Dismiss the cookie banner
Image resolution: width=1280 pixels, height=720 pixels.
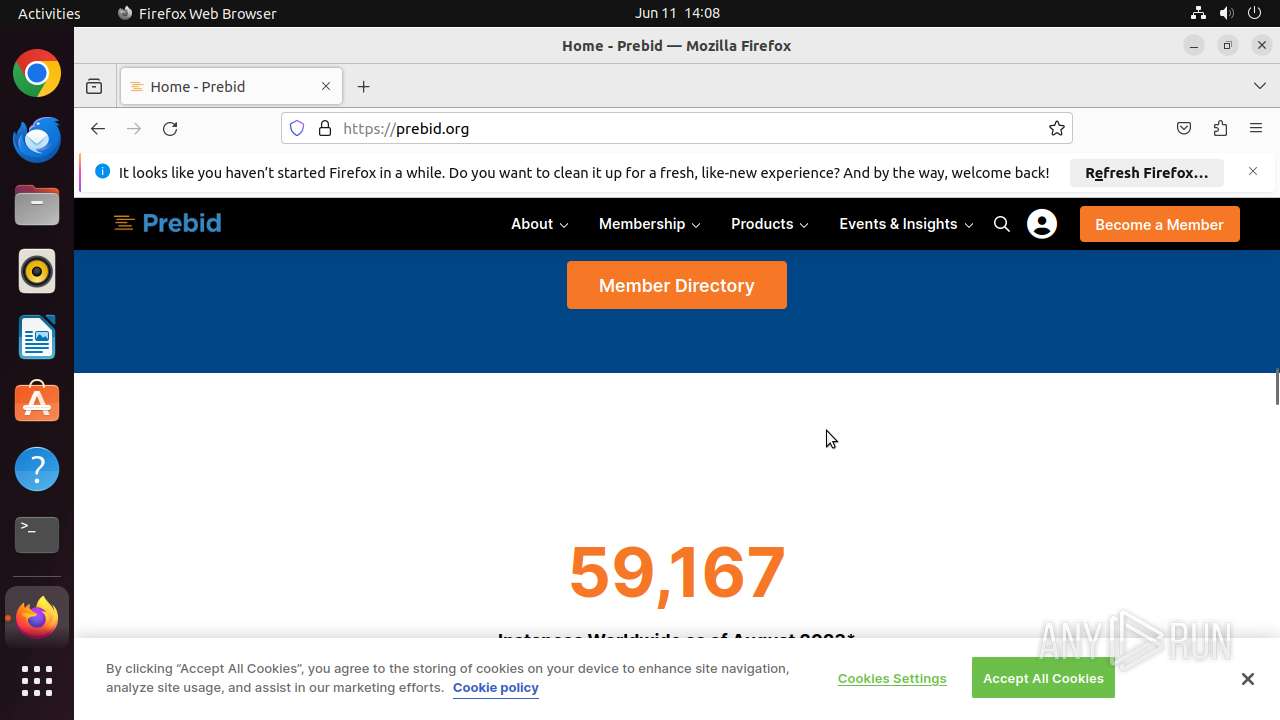(1248, 679)
